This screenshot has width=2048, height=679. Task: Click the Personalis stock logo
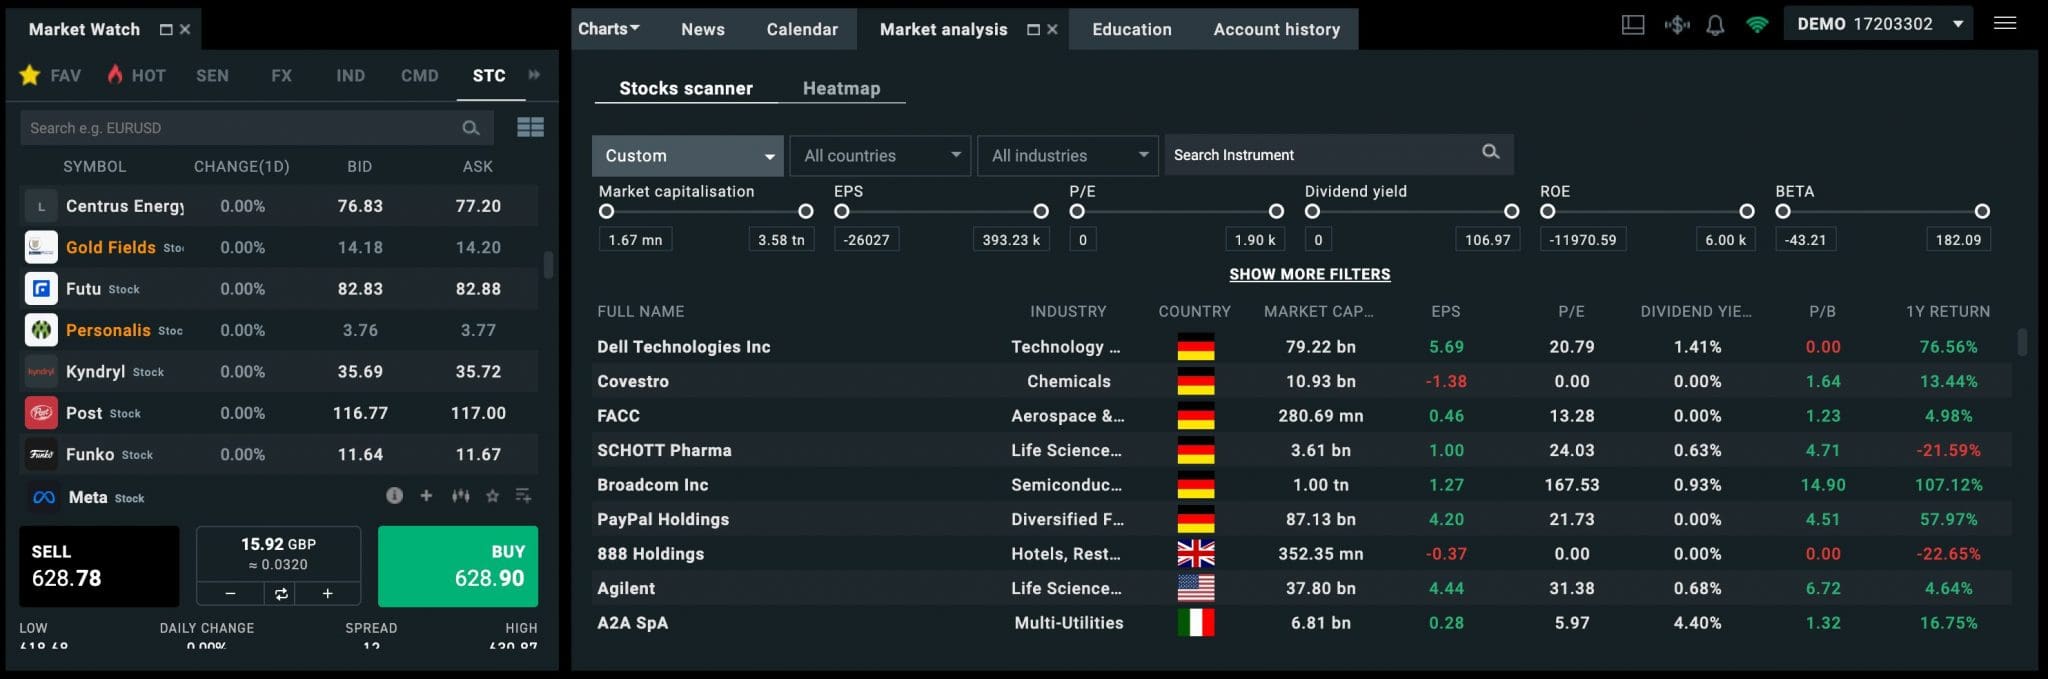pos(41,330)
